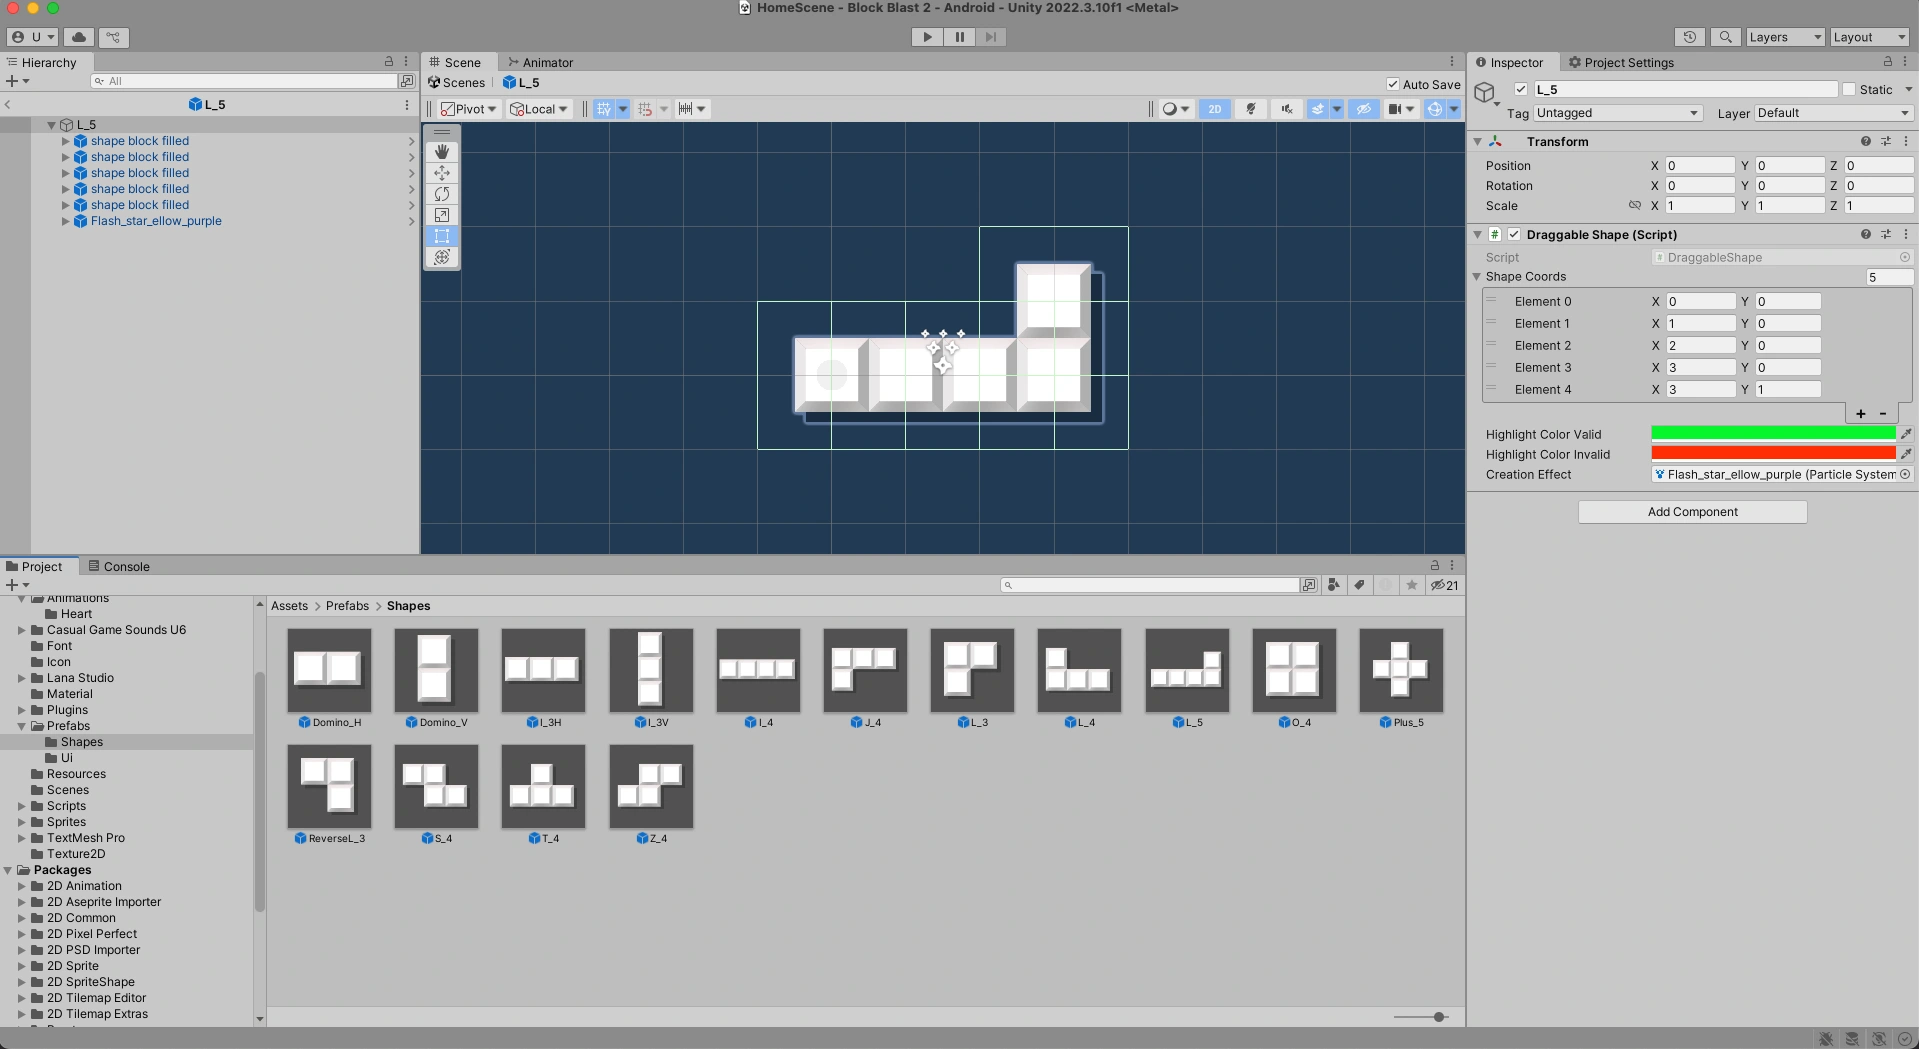Open the Layers dropdown
Screen dimensions: 1919x1049
(x=1786, y=37)
